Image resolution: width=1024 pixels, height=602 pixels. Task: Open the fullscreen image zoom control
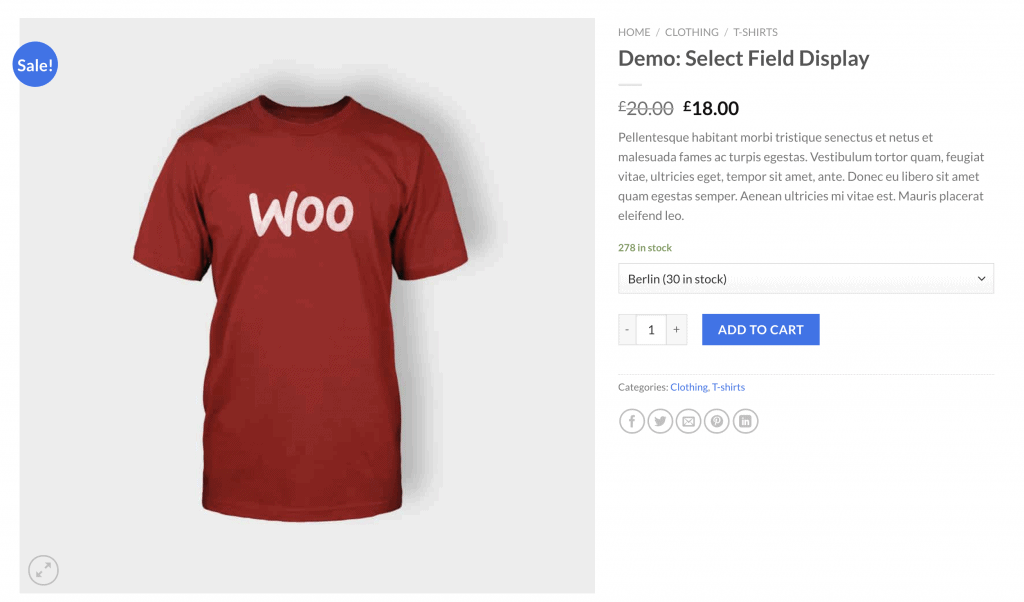[x=43, y=570]
